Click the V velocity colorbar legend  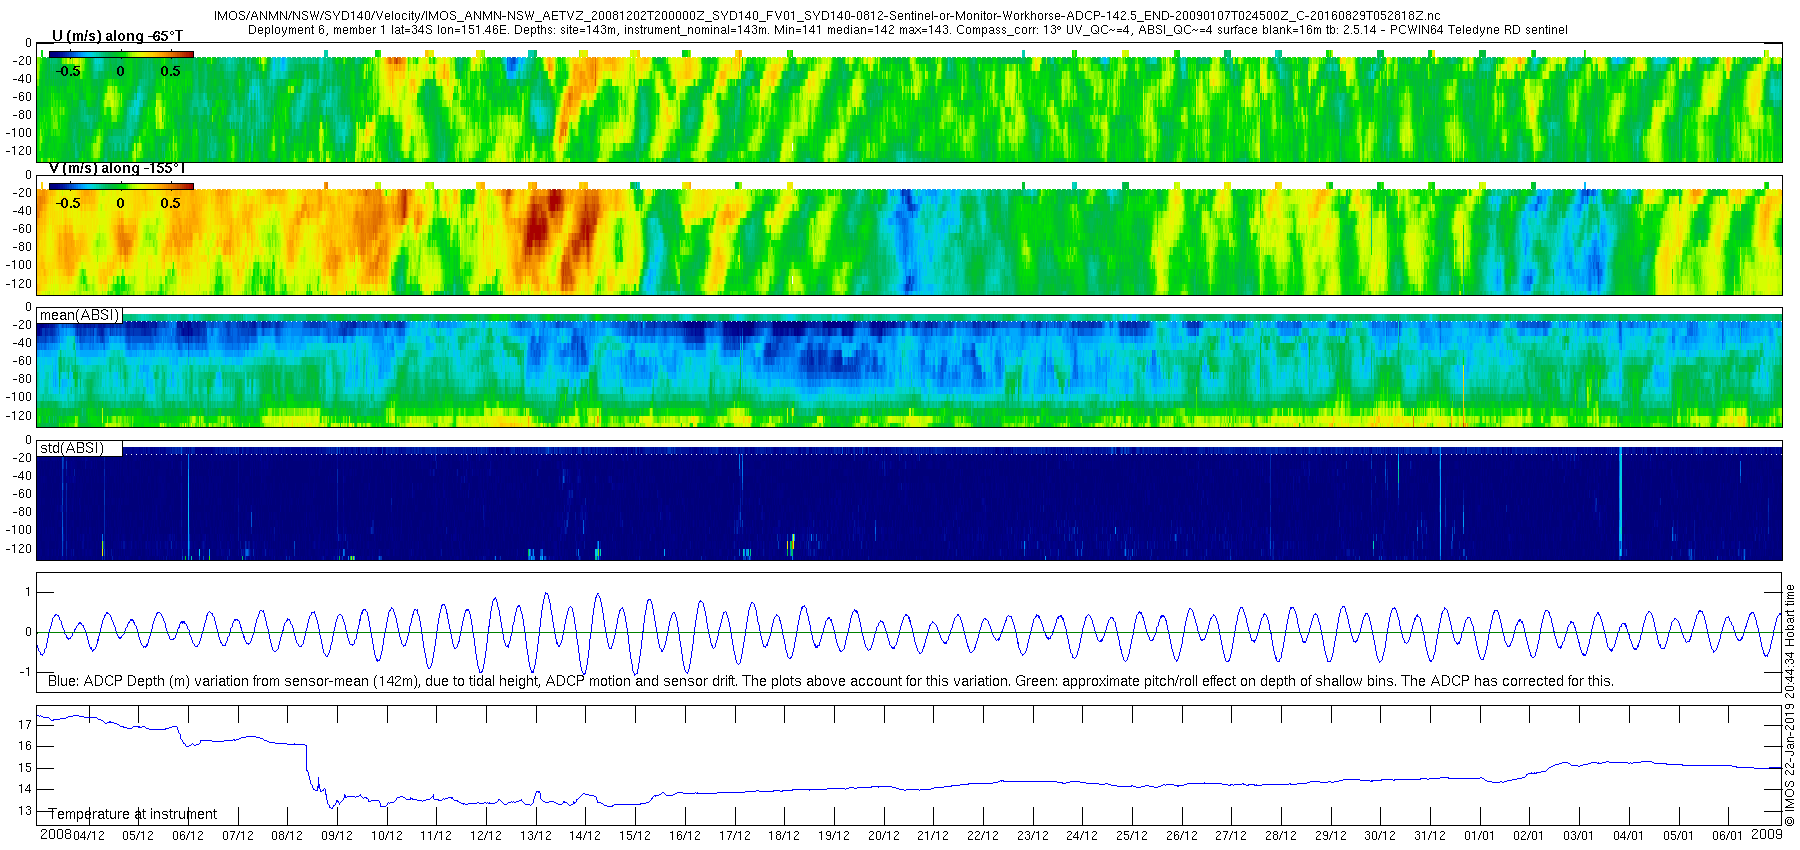tap(121, 186)
